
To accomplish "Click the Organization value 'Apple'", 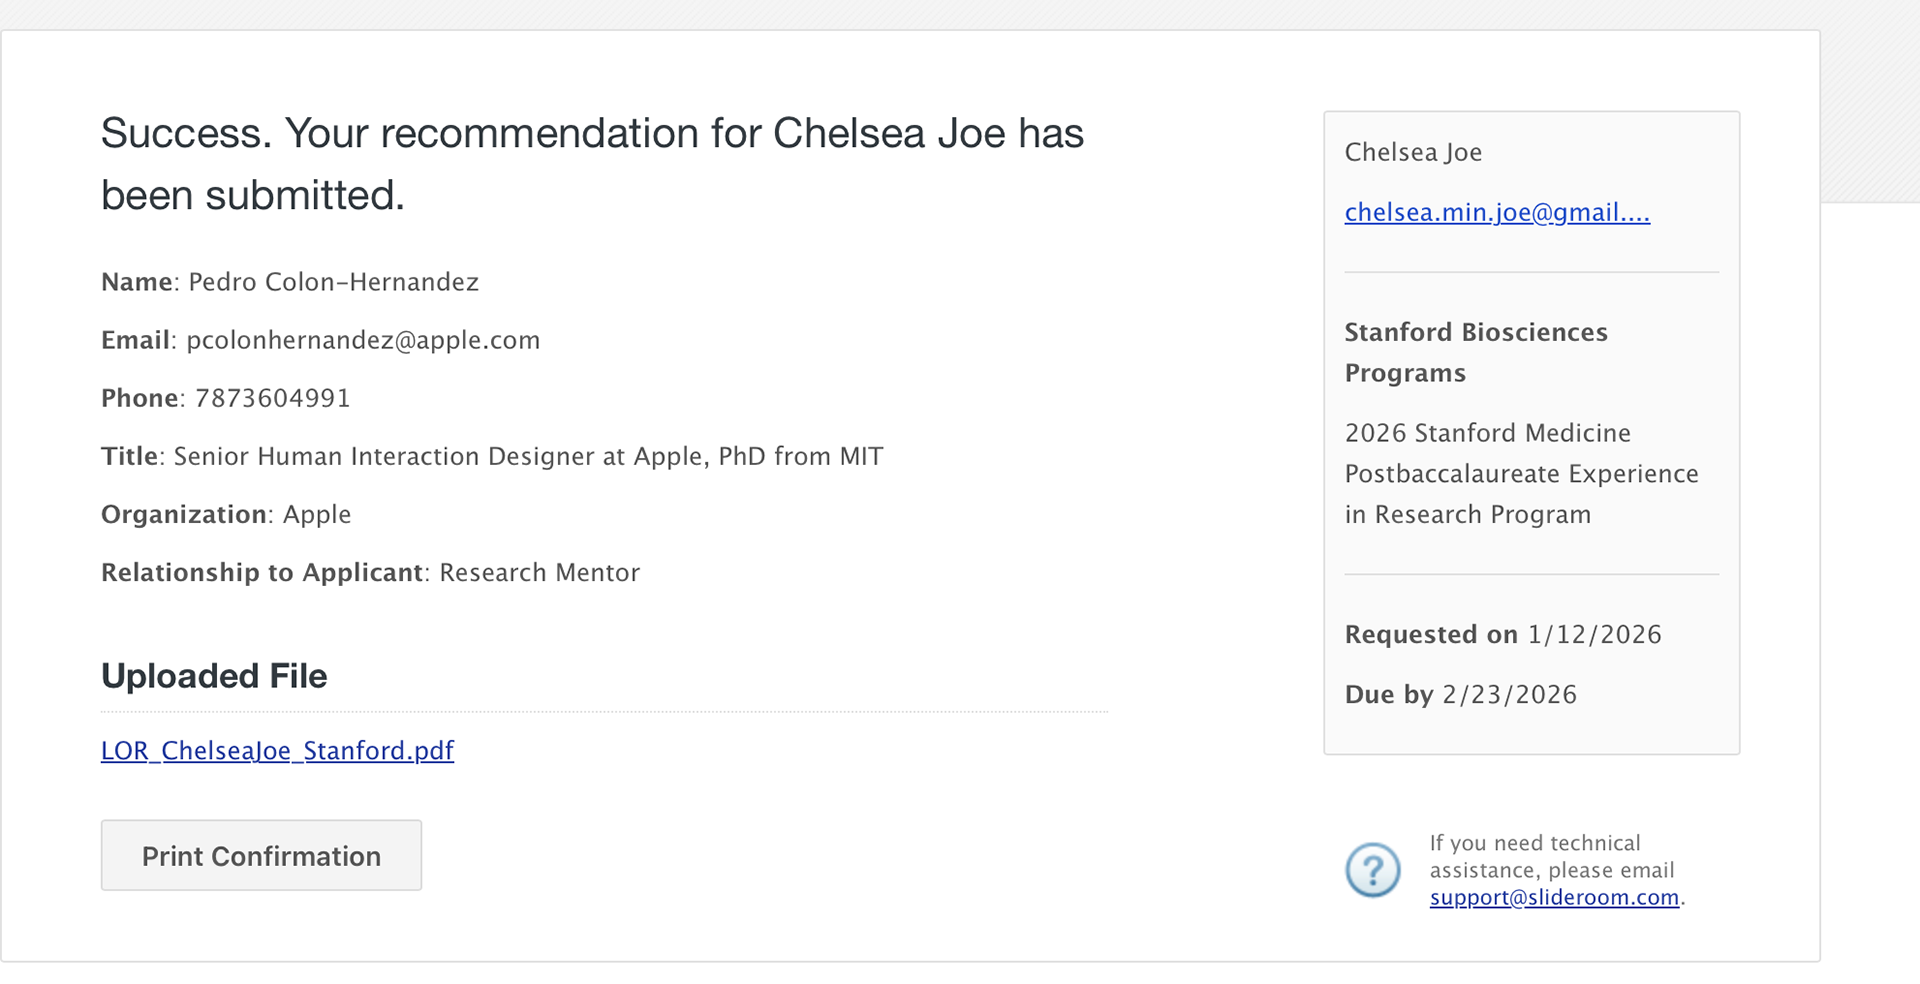I will (317, 514).
